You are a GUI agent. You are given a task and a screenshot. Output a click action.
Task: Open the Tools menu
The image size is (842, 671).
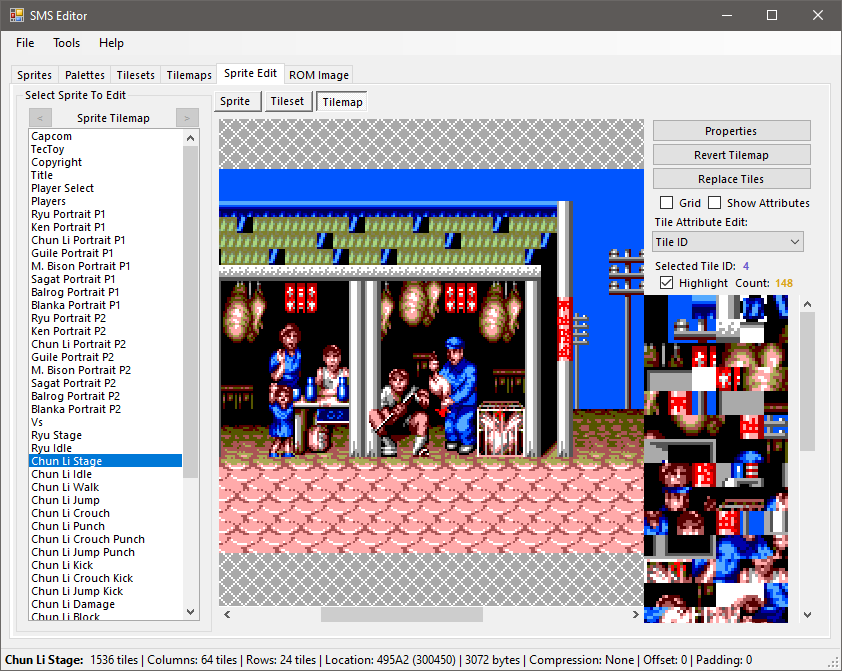[67, 43]
